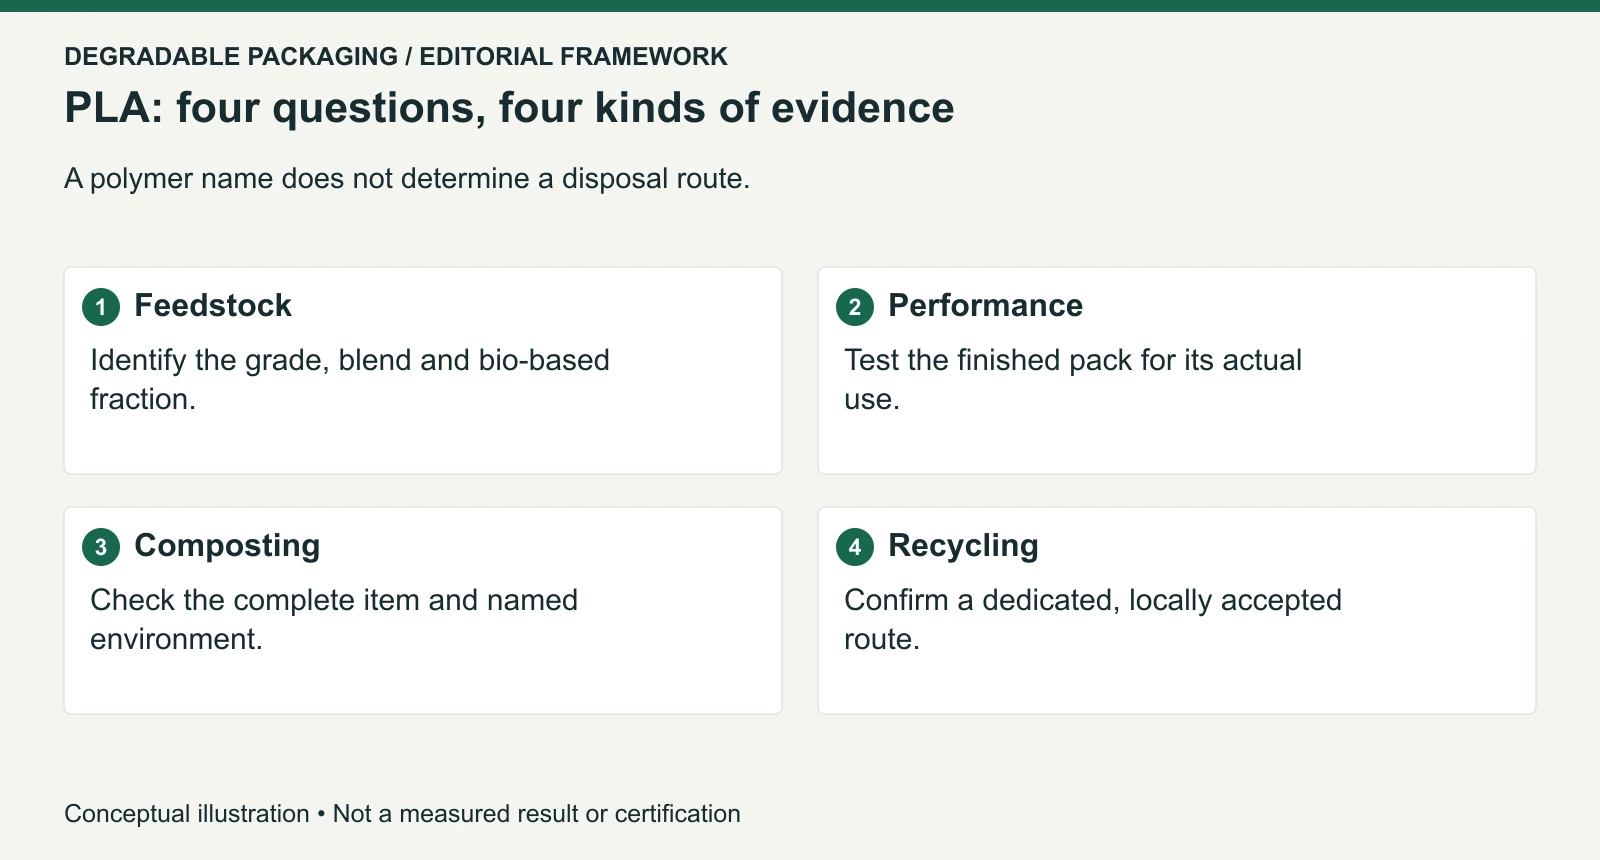Screen dimensions: 1600x860
Task: Click the text 'Check the complete item and named environment.'
Action: pyautogui.click(x=334, y=619)
